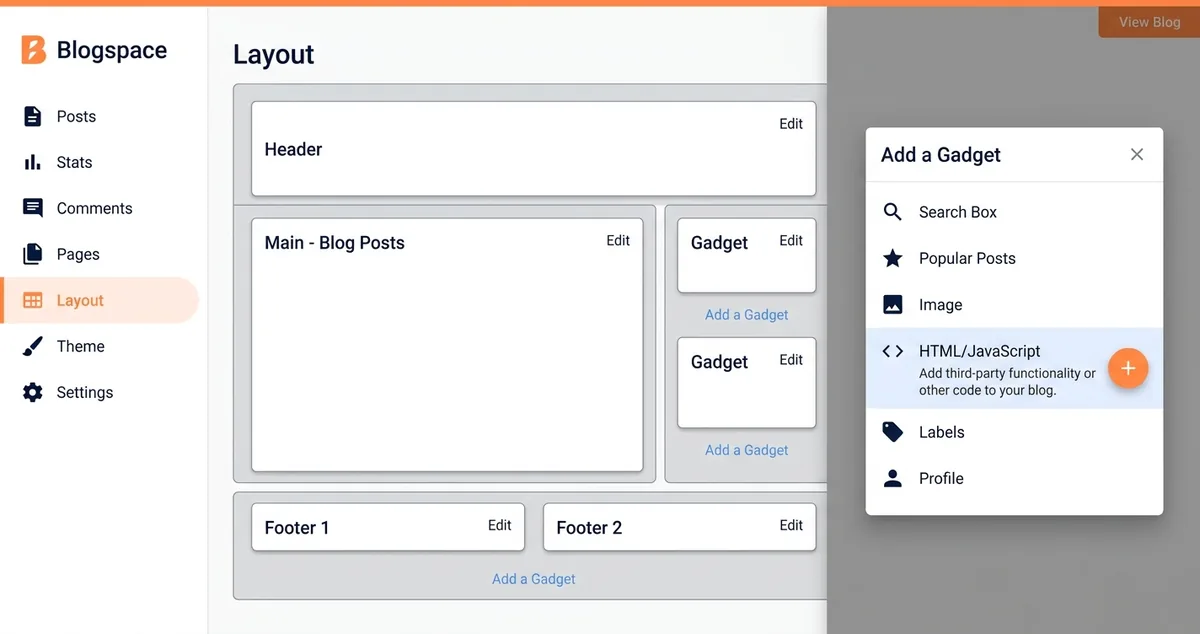
Task: Click the Layout page heading
Action: [273, 54]
